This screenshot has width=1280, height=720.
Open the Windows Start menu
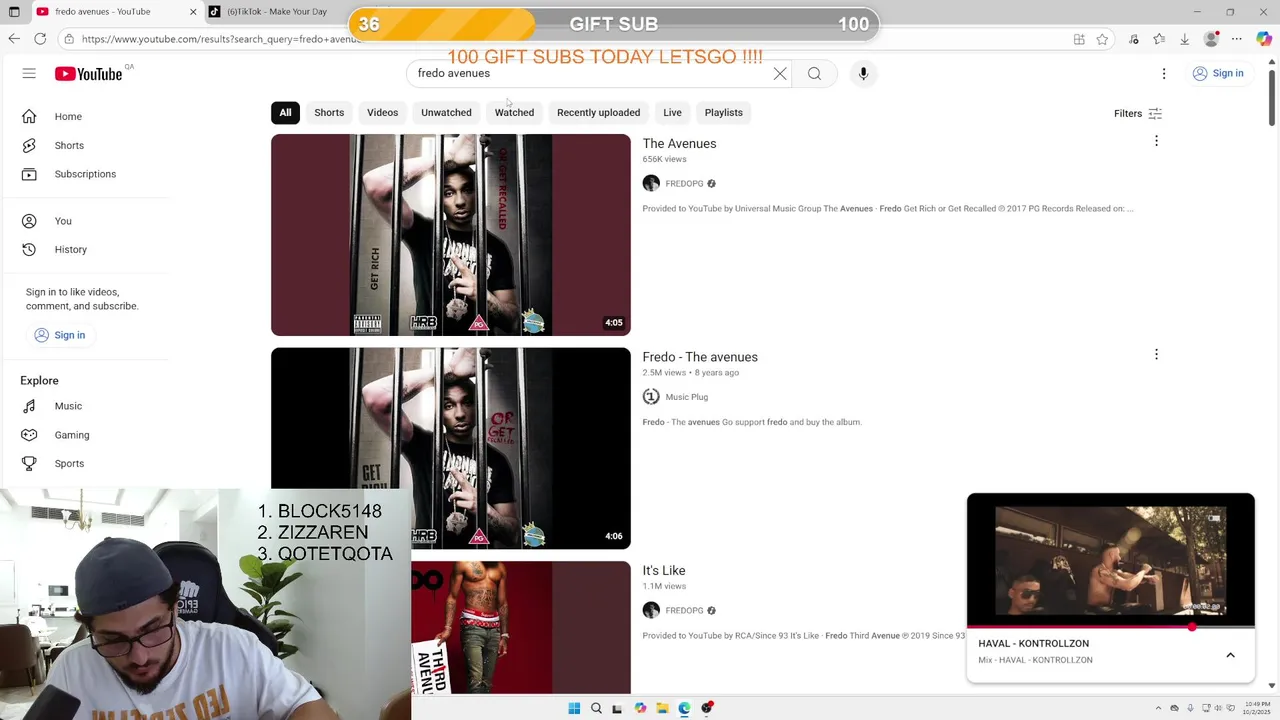(x=574, y=708)
